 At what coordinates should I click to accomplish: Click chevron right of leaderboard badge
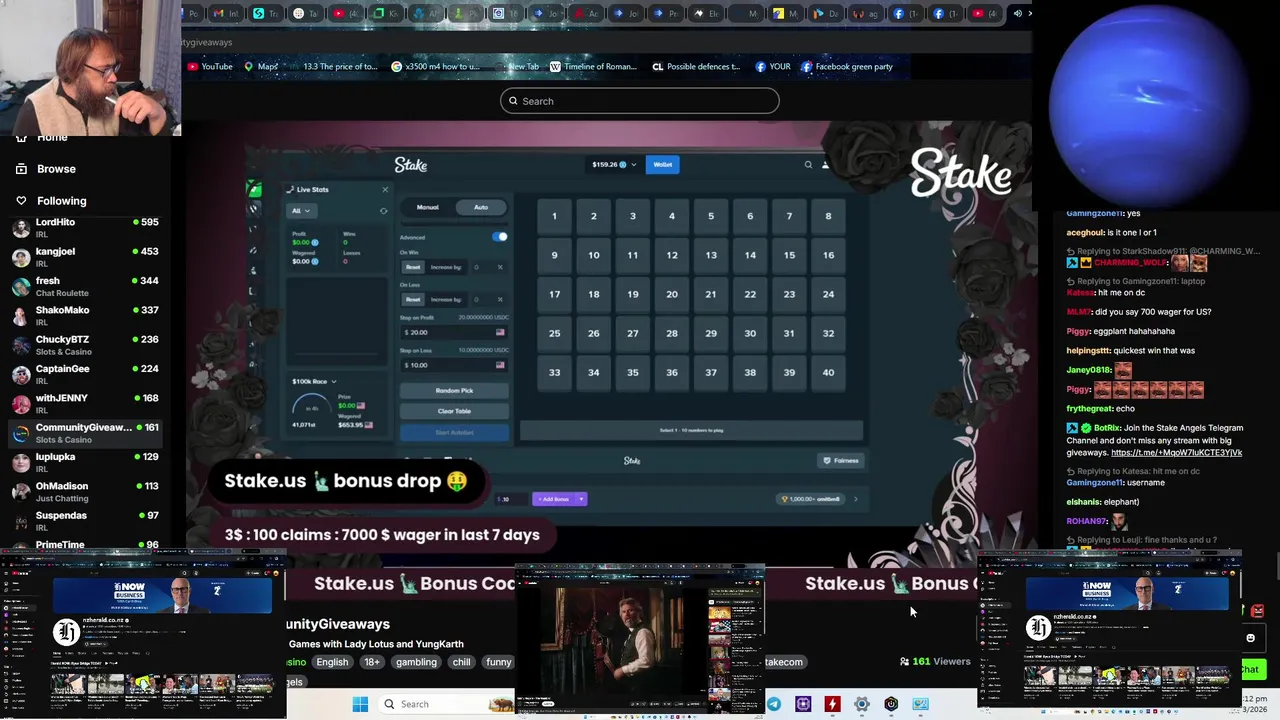[855, 499]
